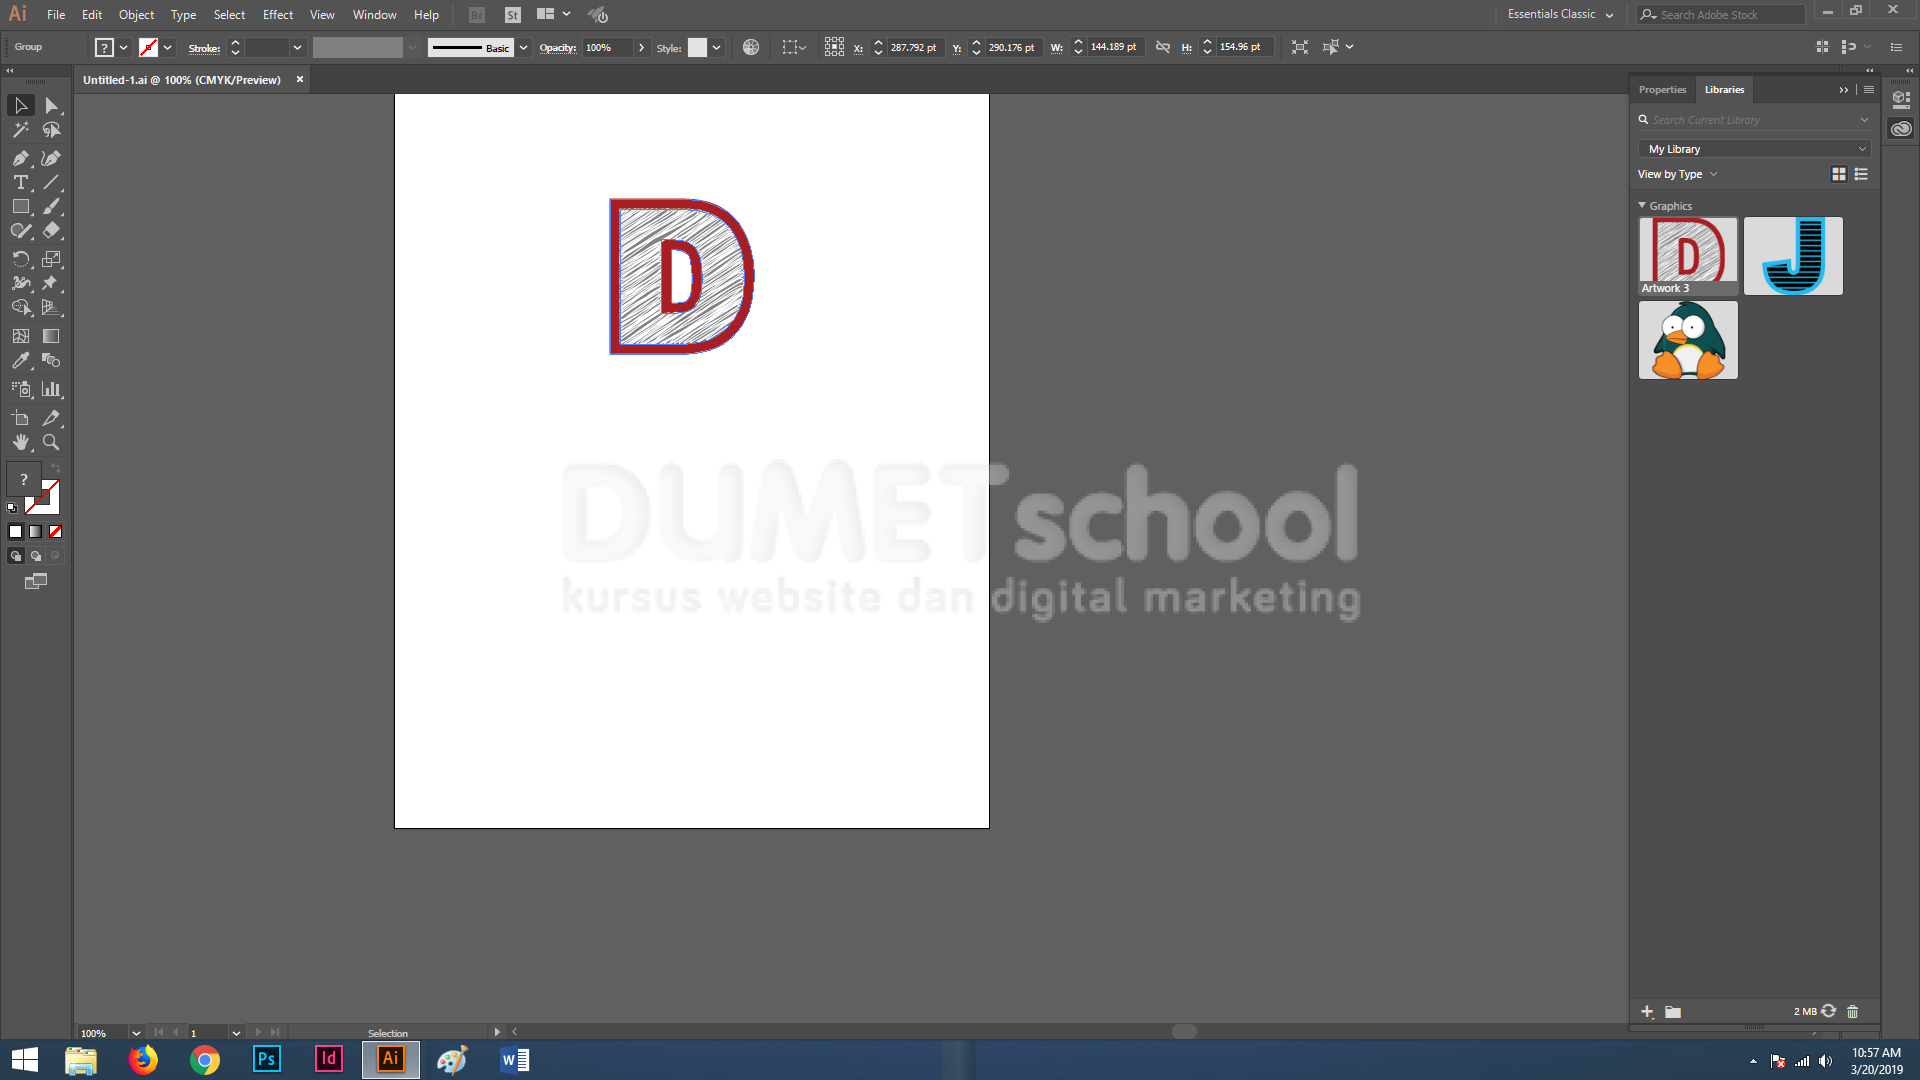Open the File menu
This screenshot has width=1920, height=1080.
click(56, 14)
